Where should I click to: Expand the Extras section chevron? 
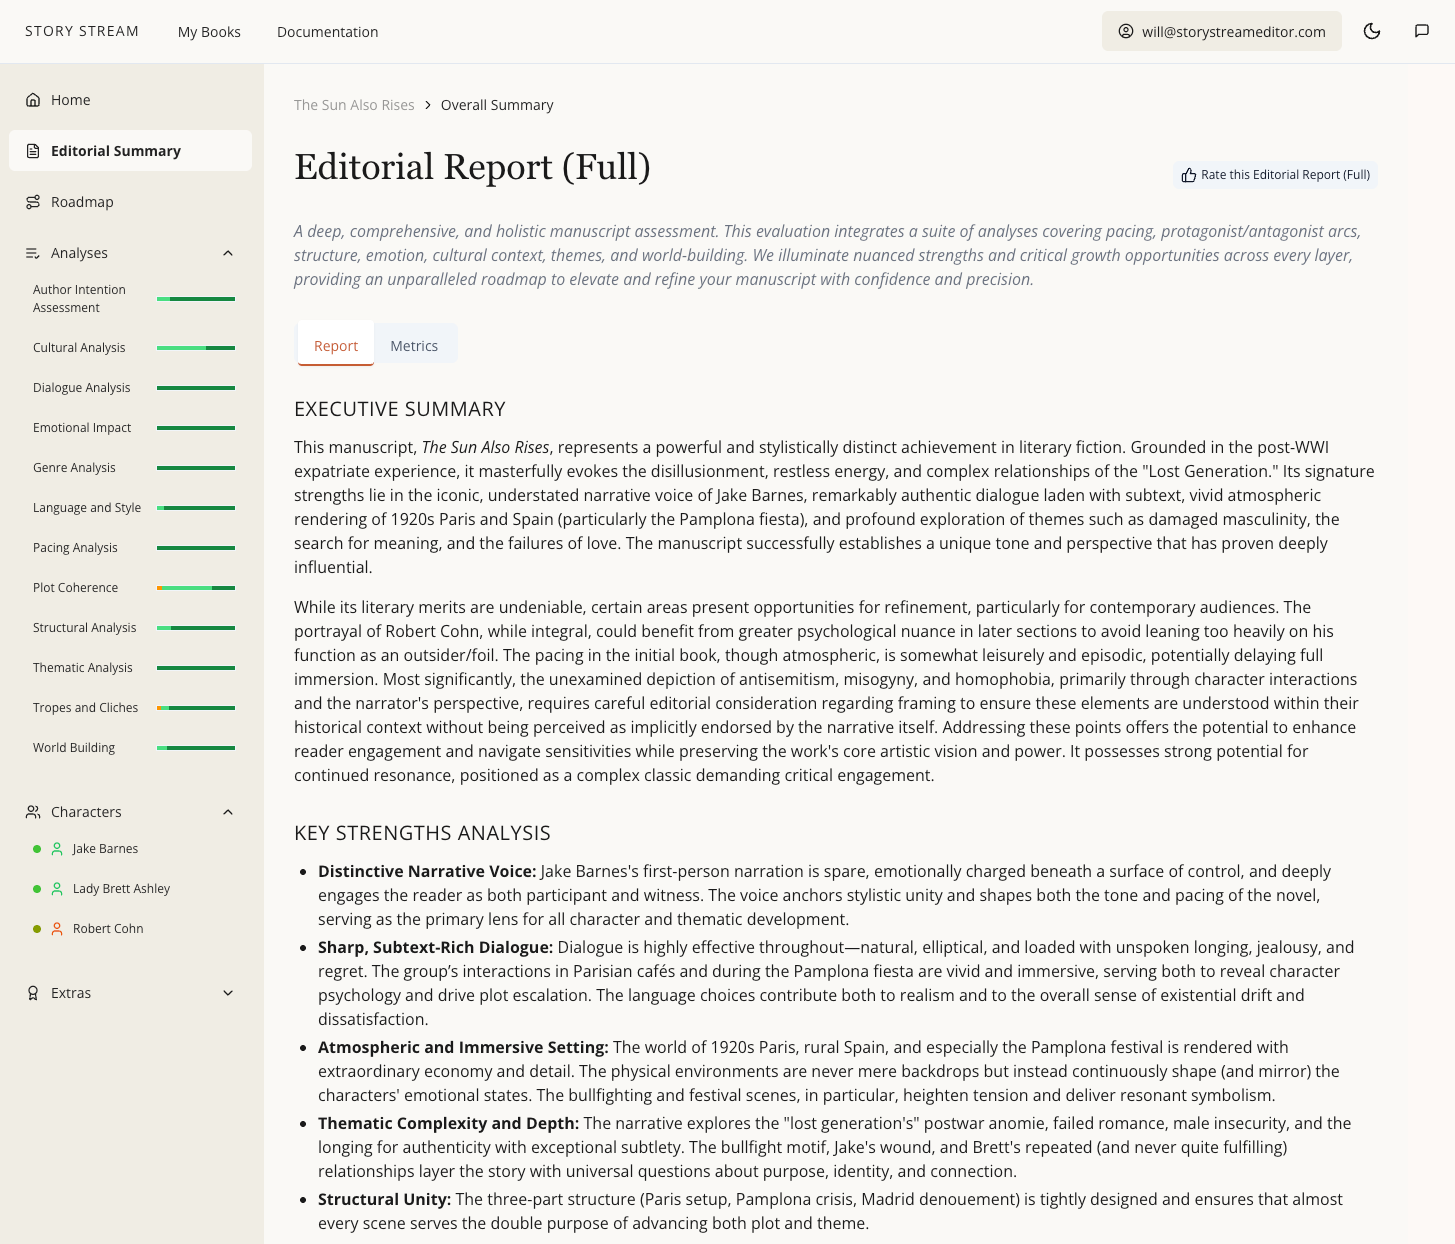[228, 993]
